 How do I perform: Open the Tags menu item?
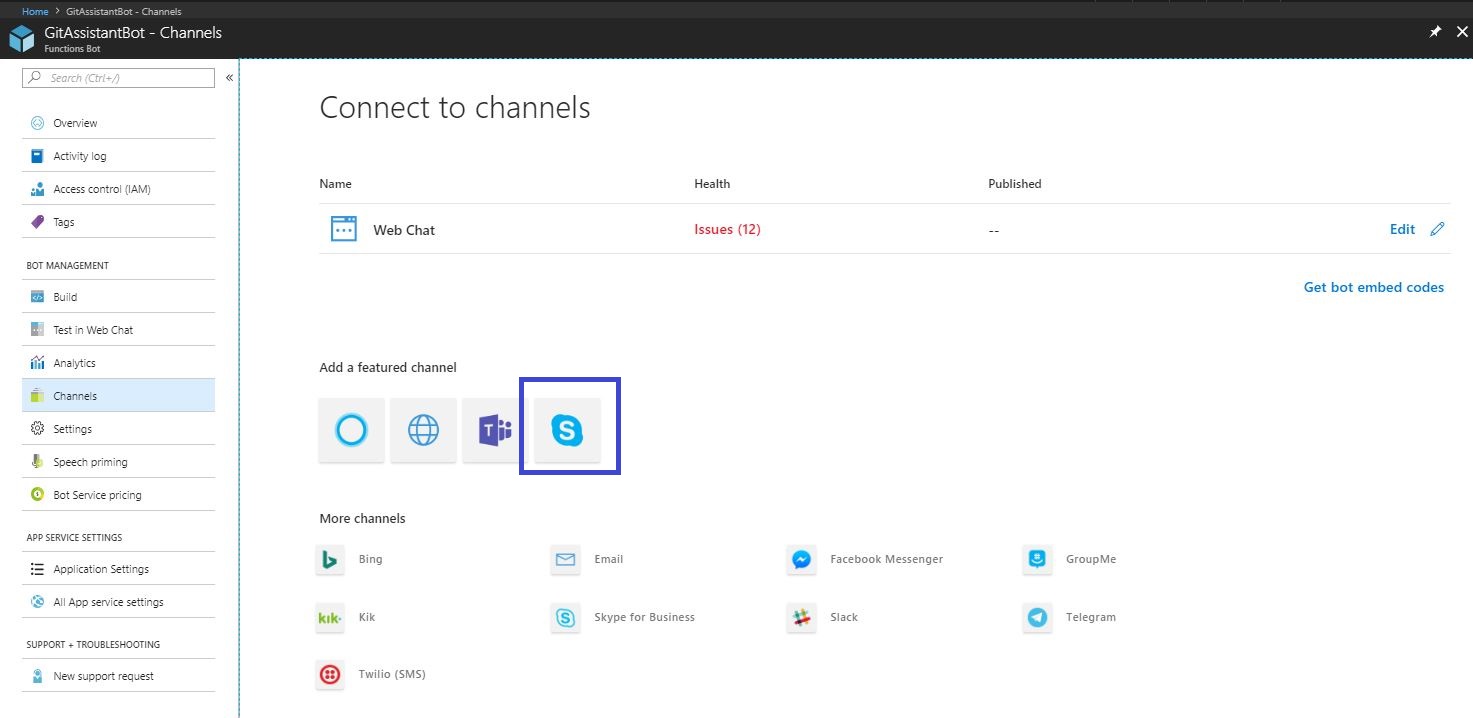tap(119, 222)
